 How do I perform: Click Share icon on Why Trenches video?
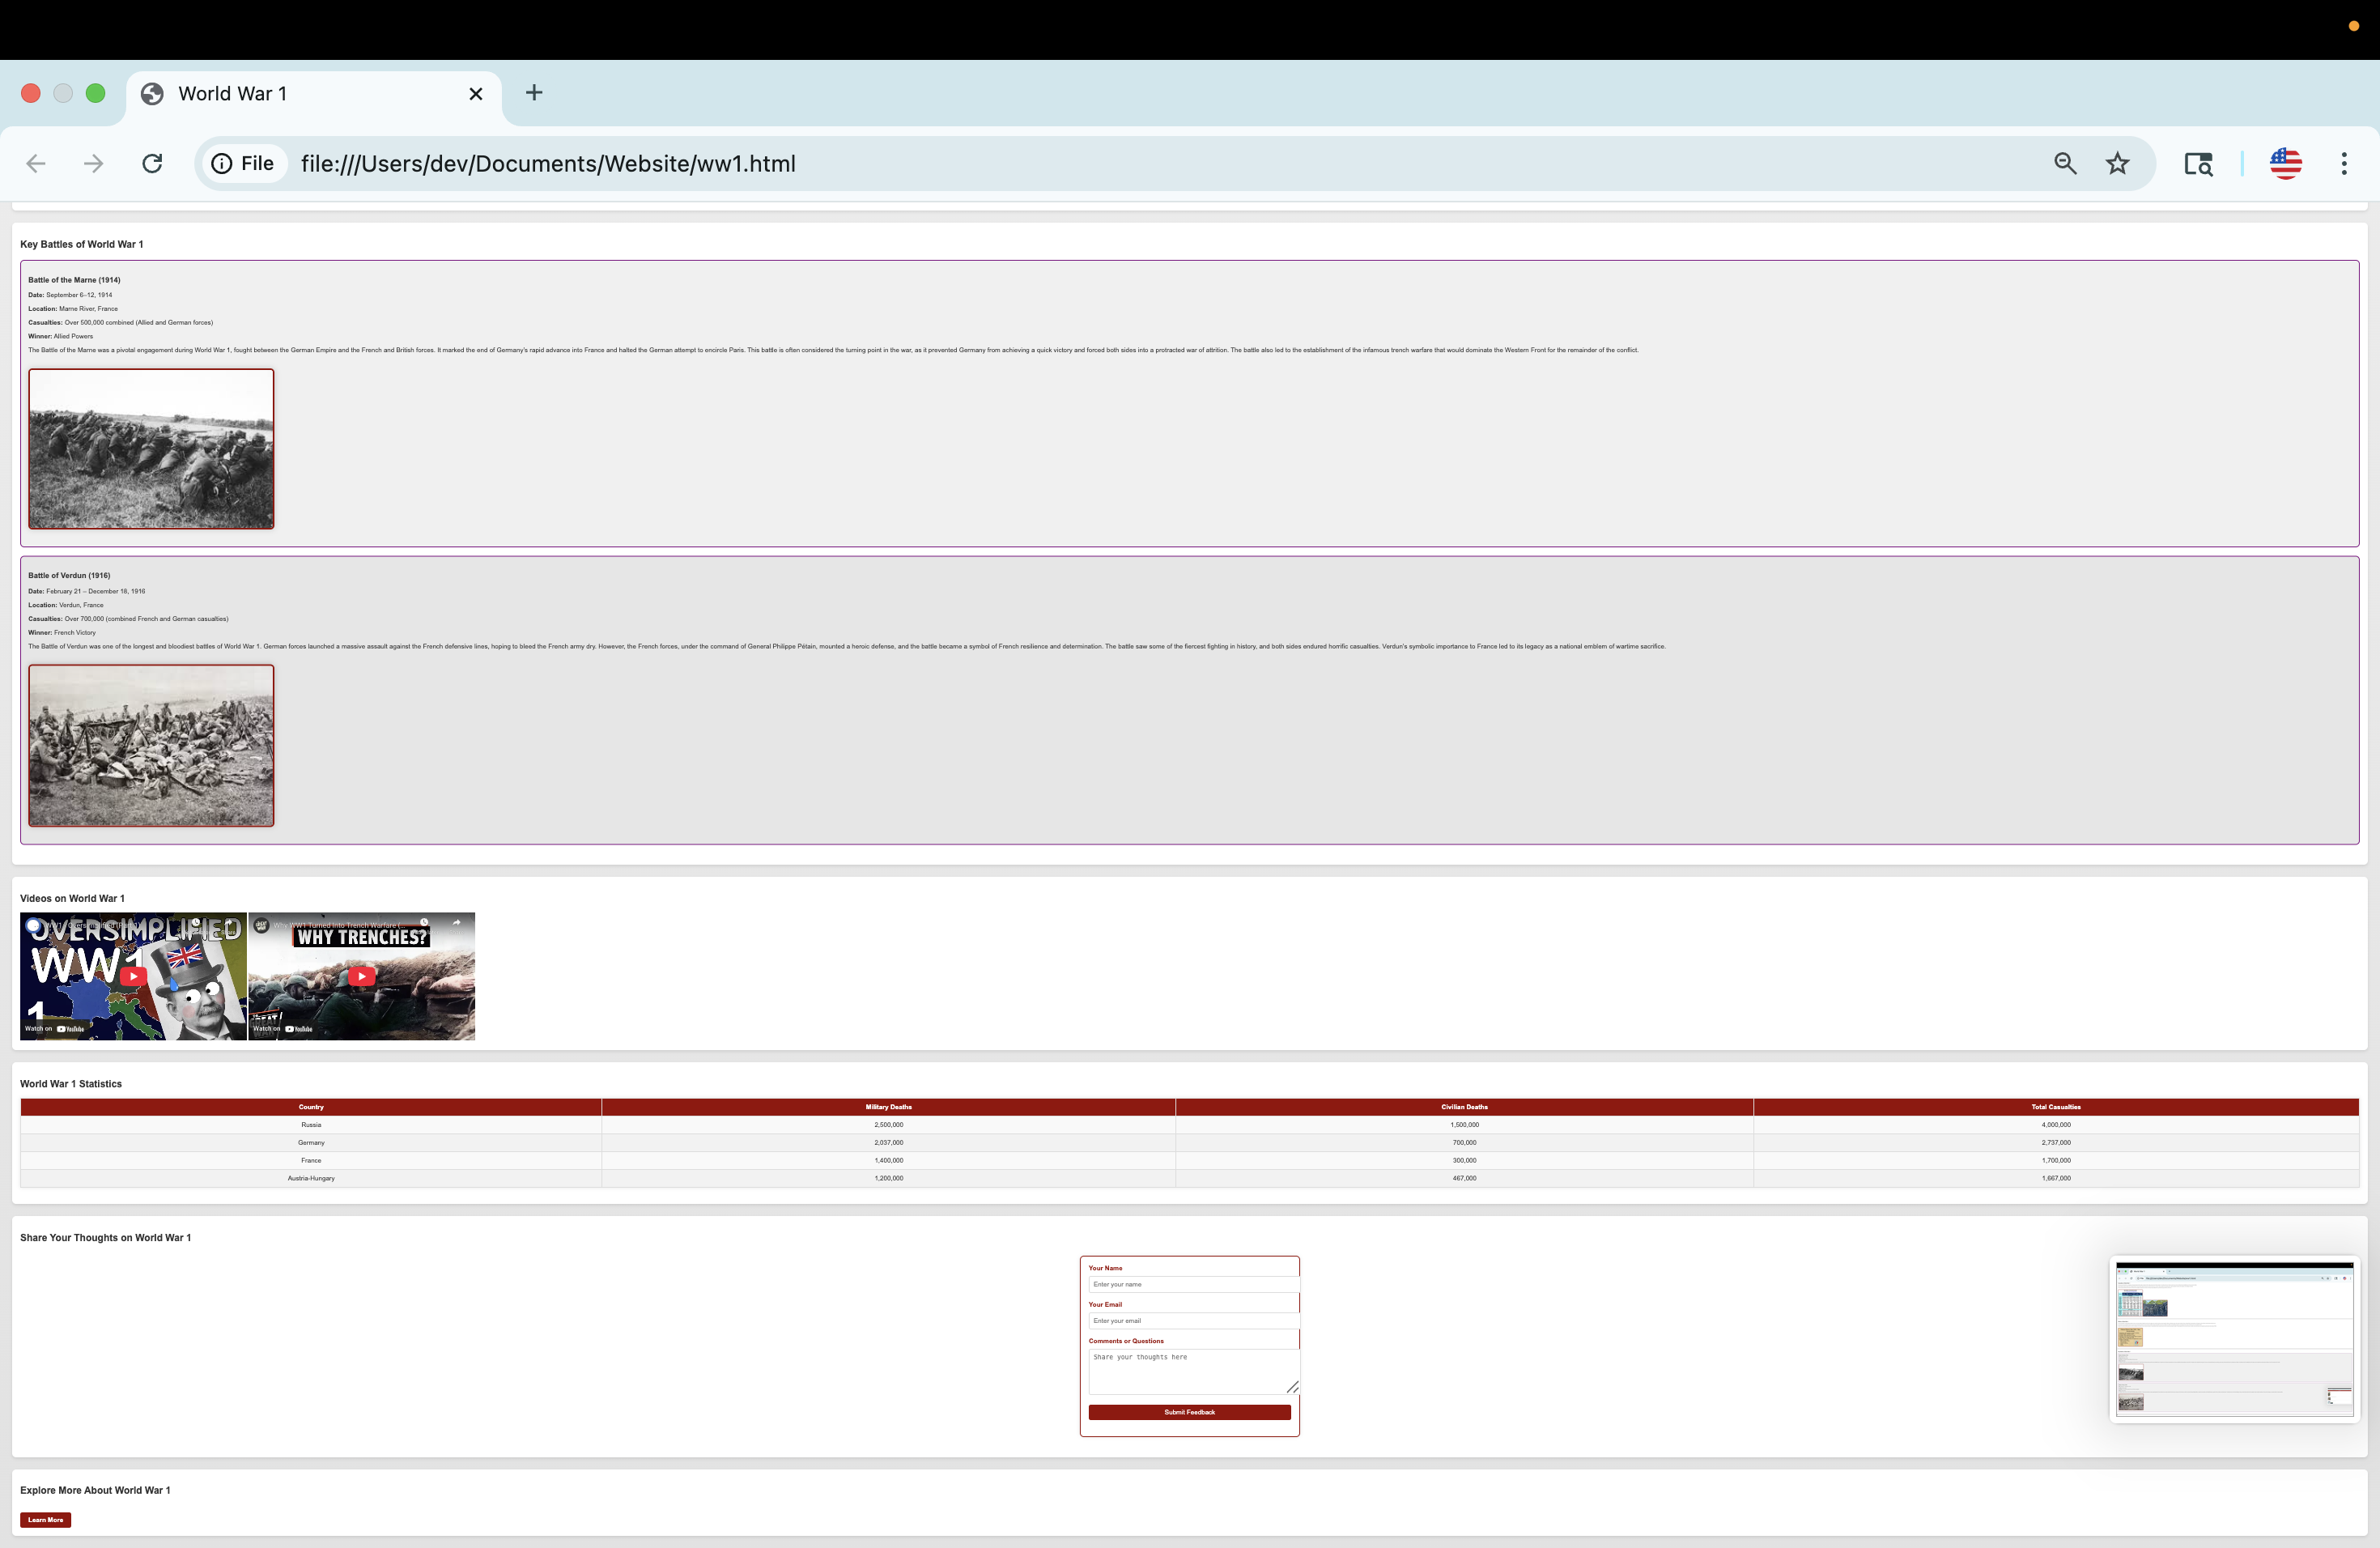tap(456, 922)
